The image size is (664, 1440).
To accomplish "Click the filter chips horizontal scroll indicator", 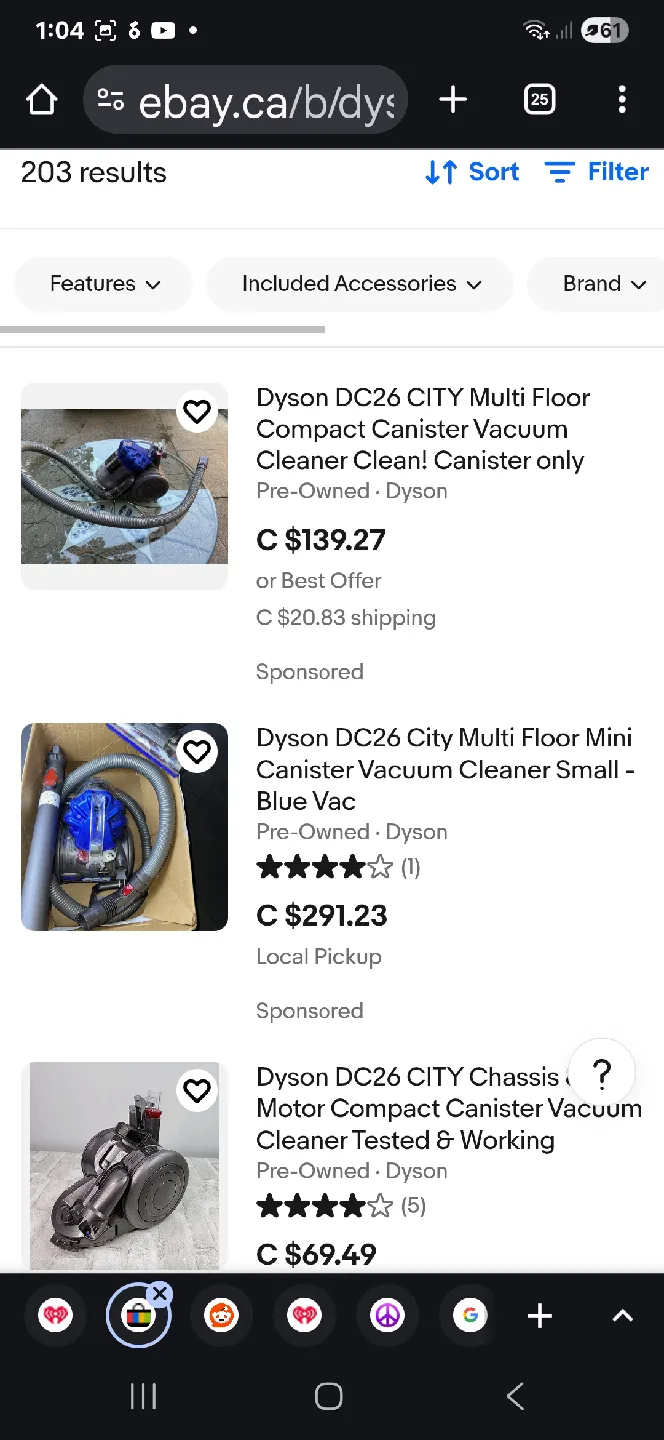I will pyautogui.click(x=163, y=329).
